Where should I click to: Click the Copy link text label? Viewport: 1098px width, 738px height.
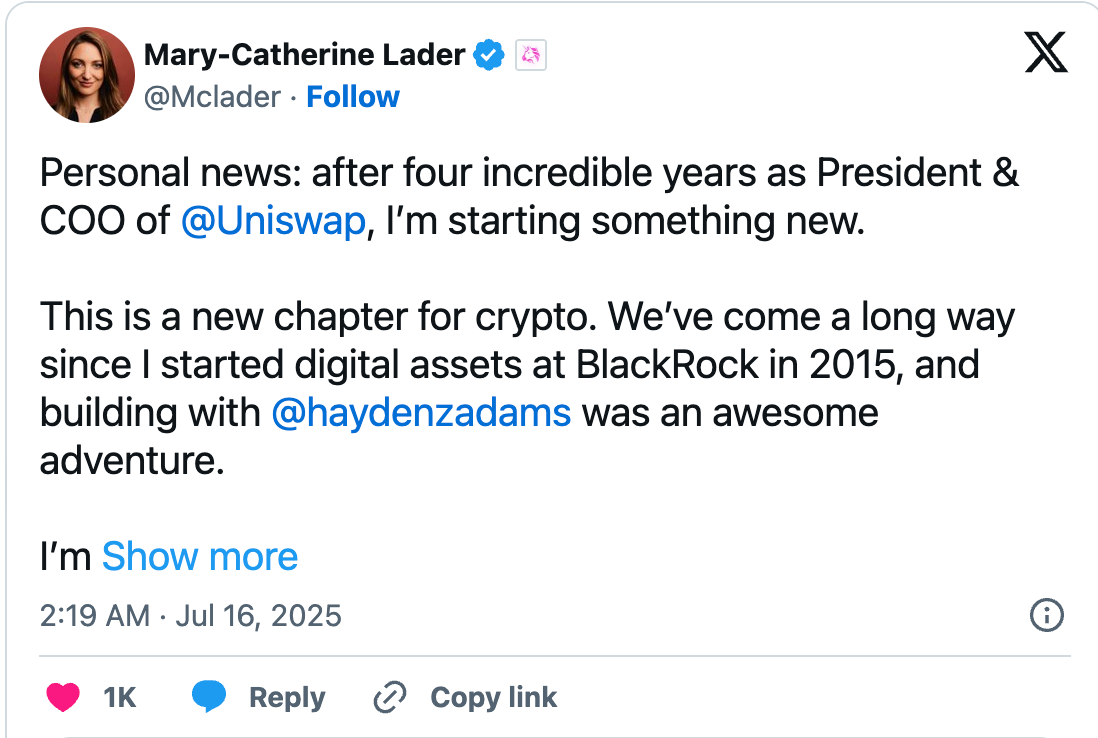(x=493, y=697)
